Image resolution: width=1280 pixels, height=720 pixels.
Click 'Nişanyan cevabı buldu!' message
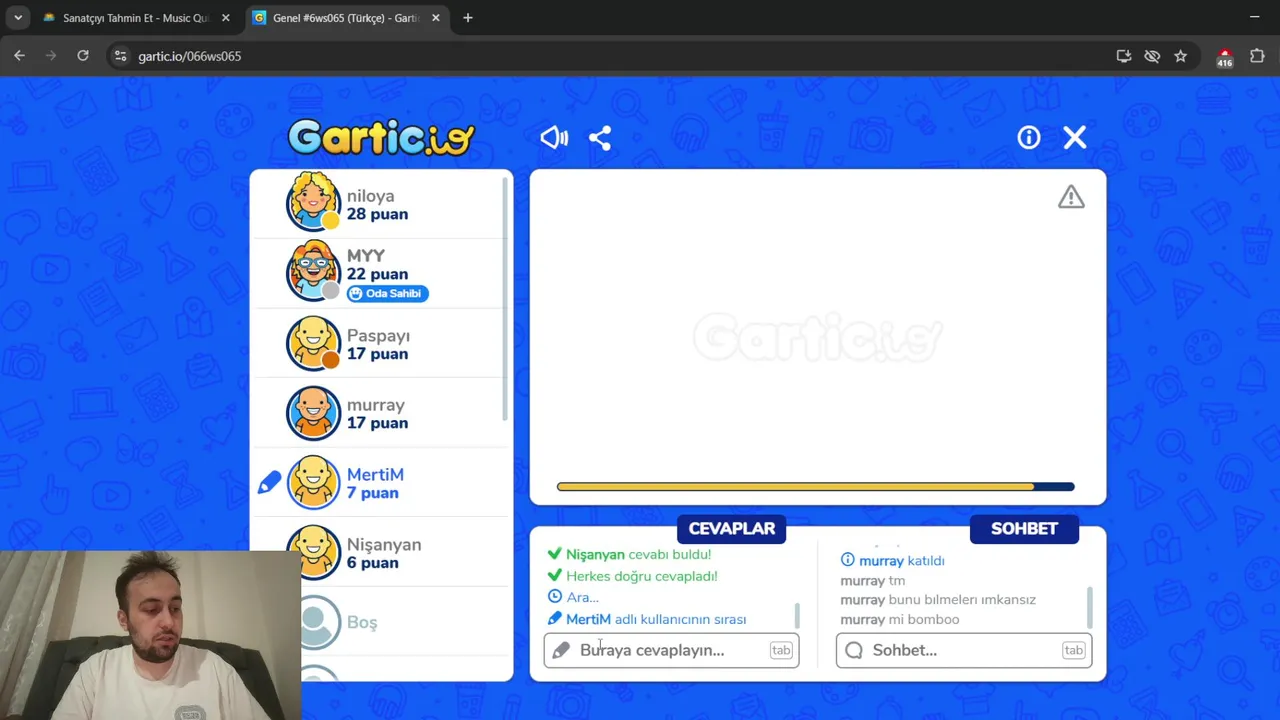coord(638,554)
